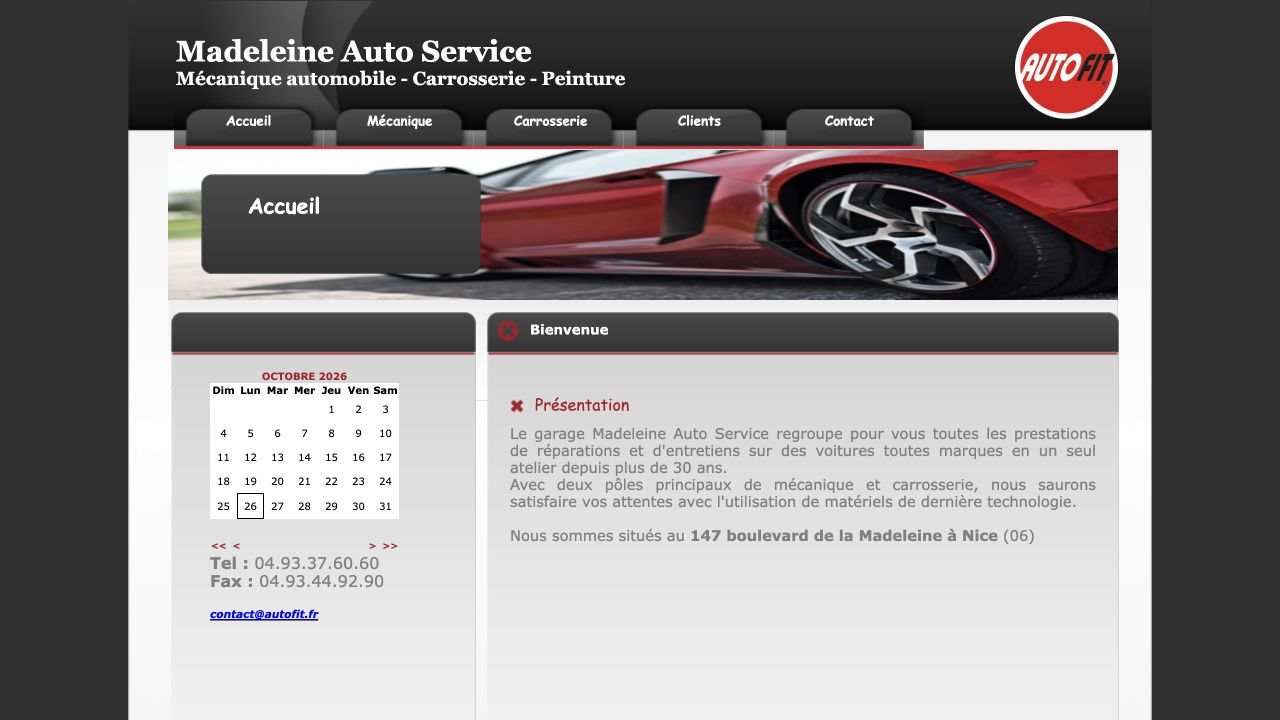Screen dimensions: 1280x720
Task: Click the Accueil heading on the banner
Action: pos(284,207)
